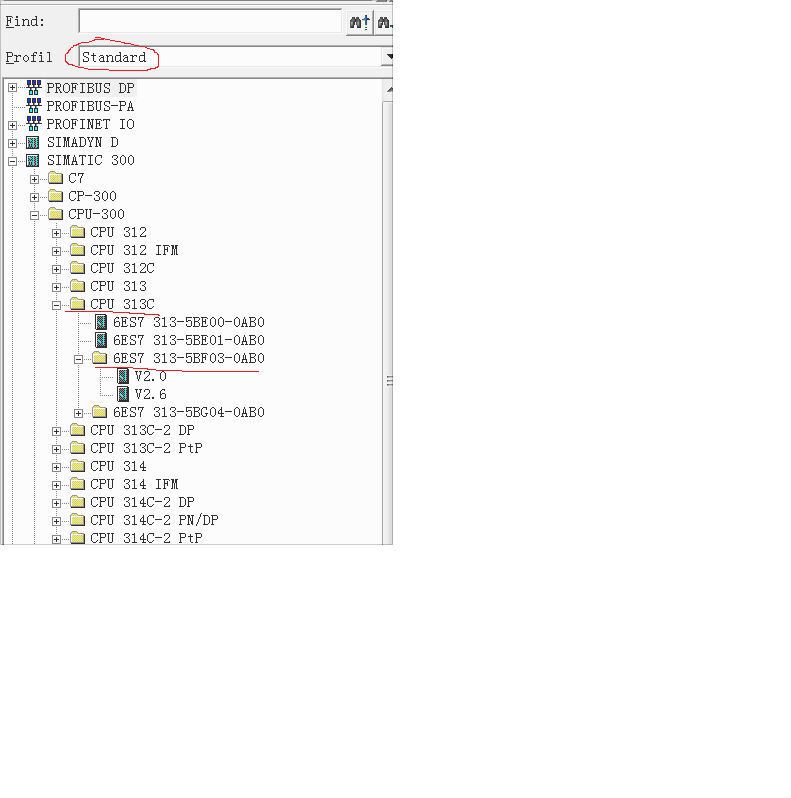Expand the CP-300 folder
The image size is (791, 798).
tap(35, 197)
